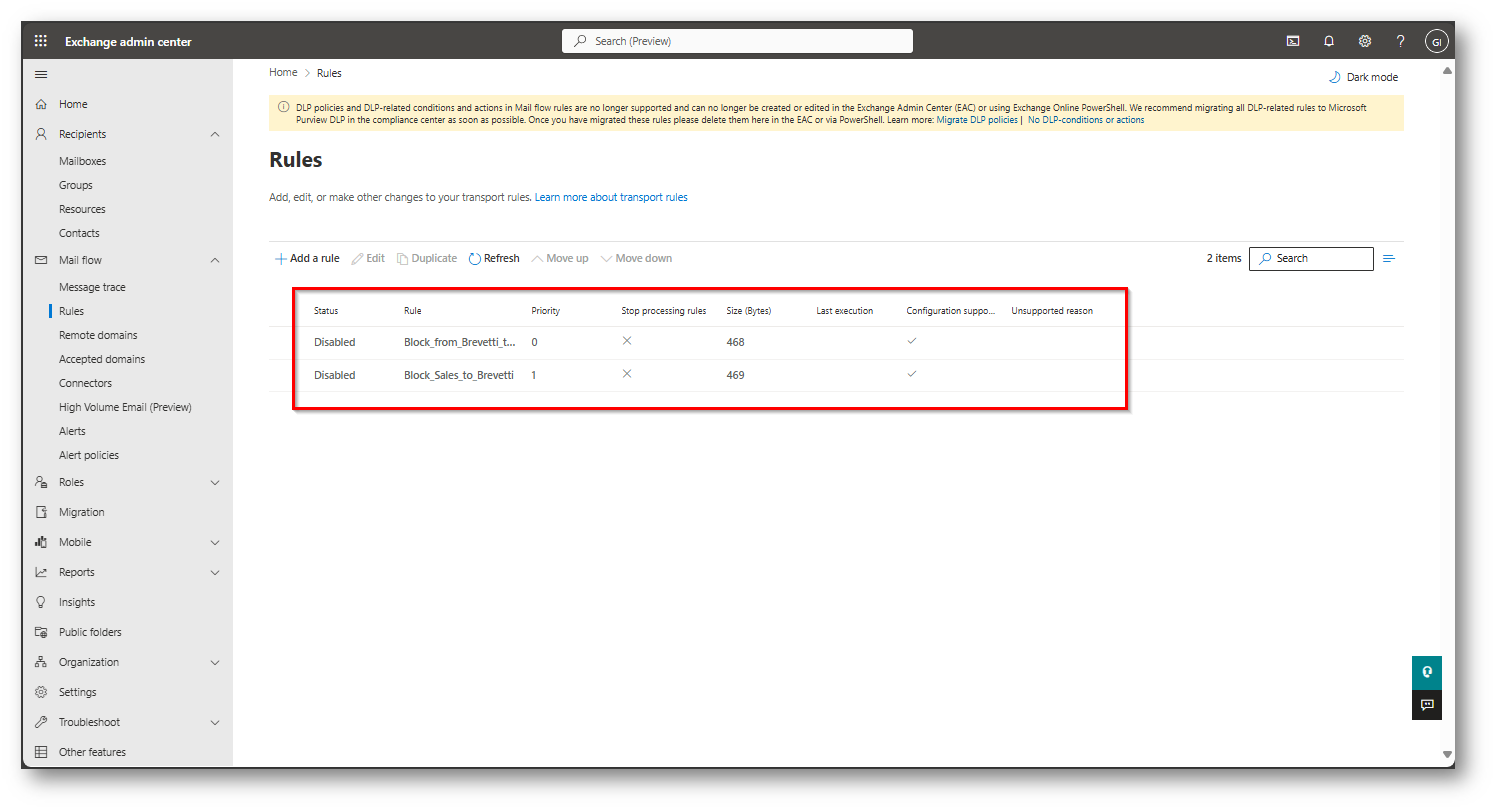Open the Cloud Shell terminal icon
Viewport: 1497px width, 811px height.
pyautogui.click(x=1293, y=41)
